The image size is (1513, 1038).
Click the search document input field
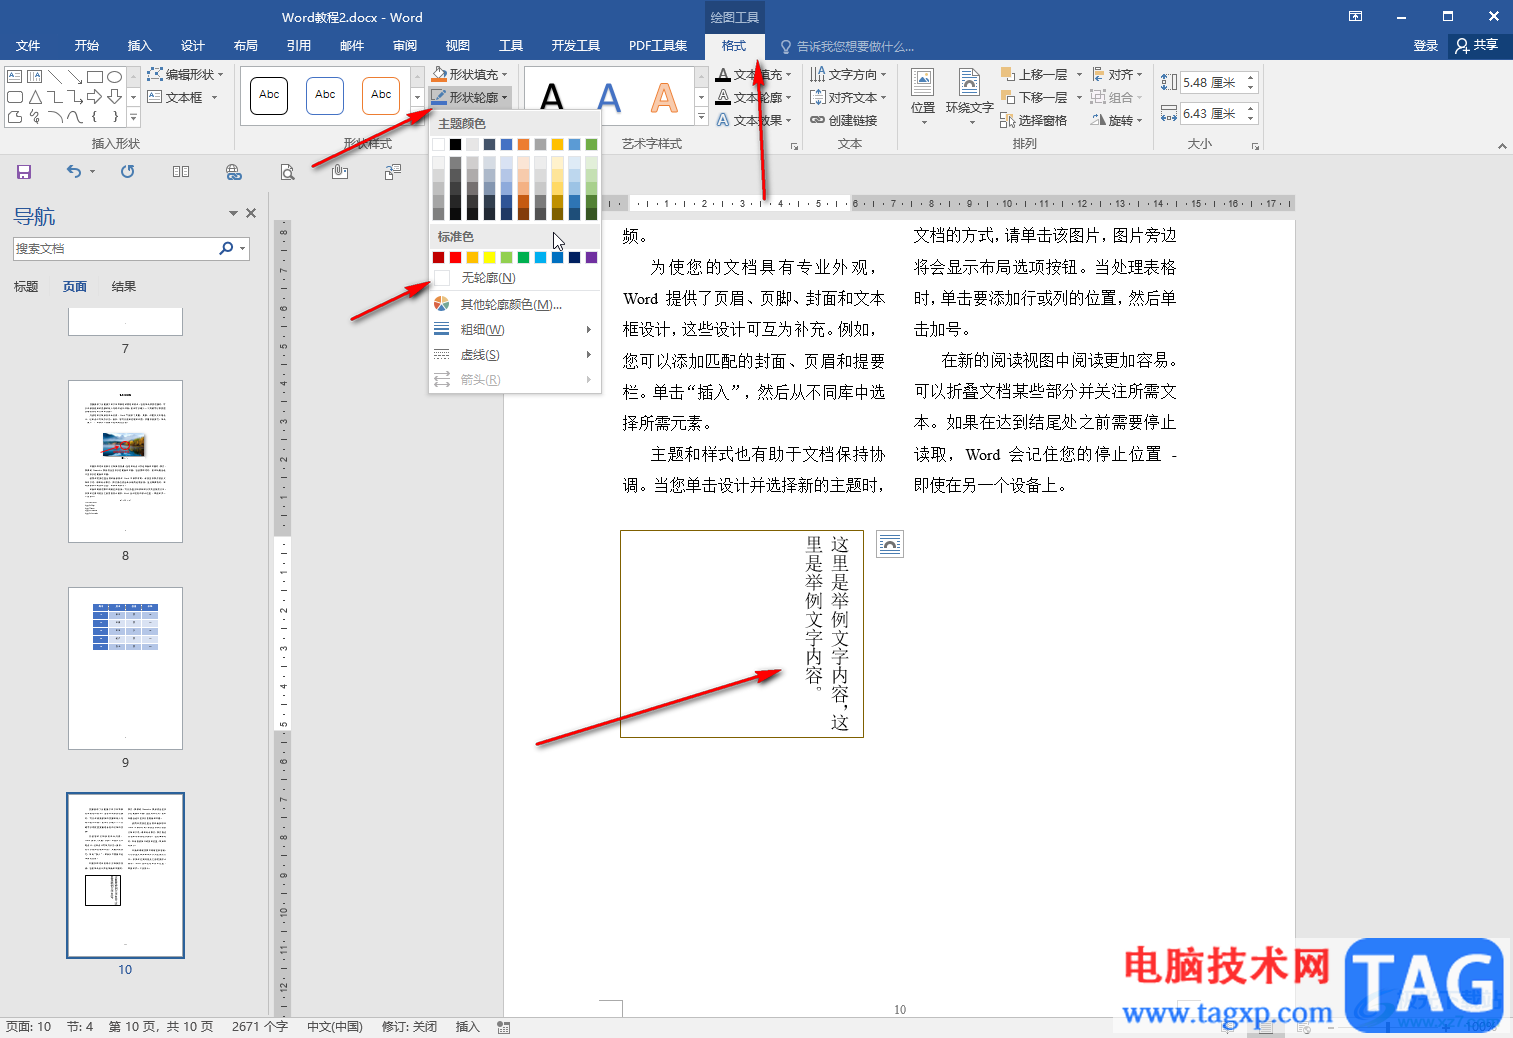(x=115, y=248)
